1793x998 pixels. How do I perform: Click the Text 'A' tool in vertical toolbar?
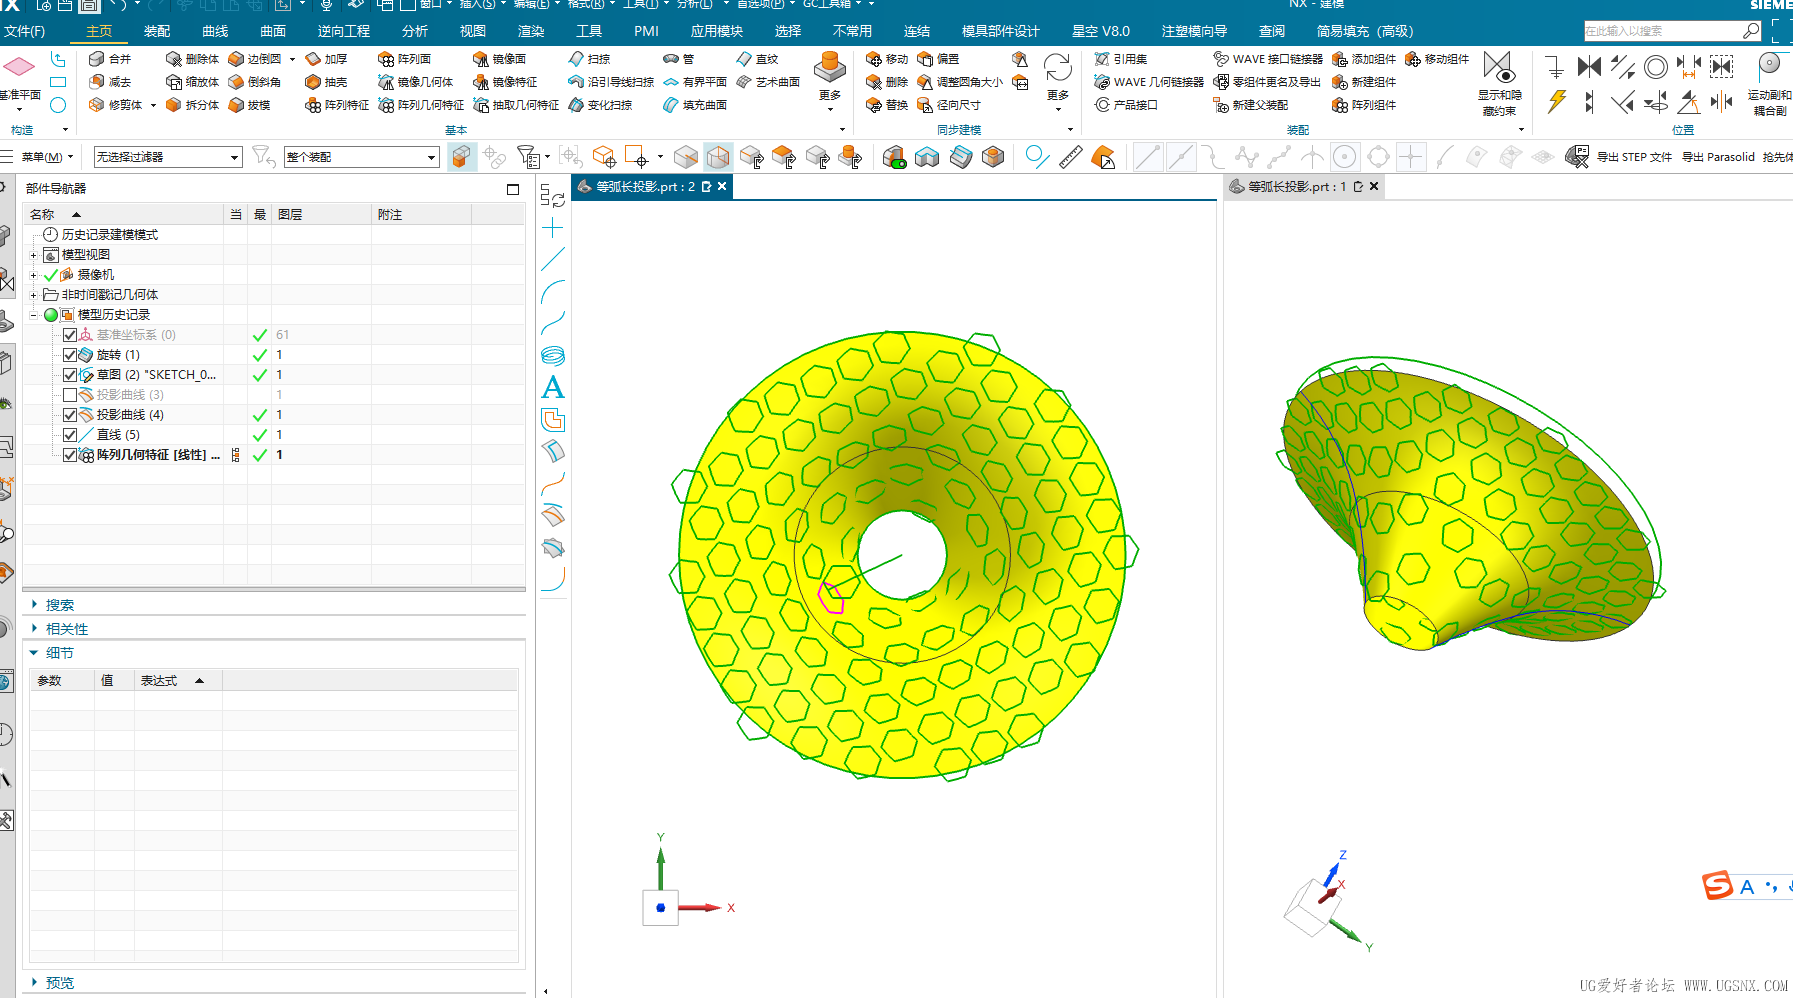553,388
